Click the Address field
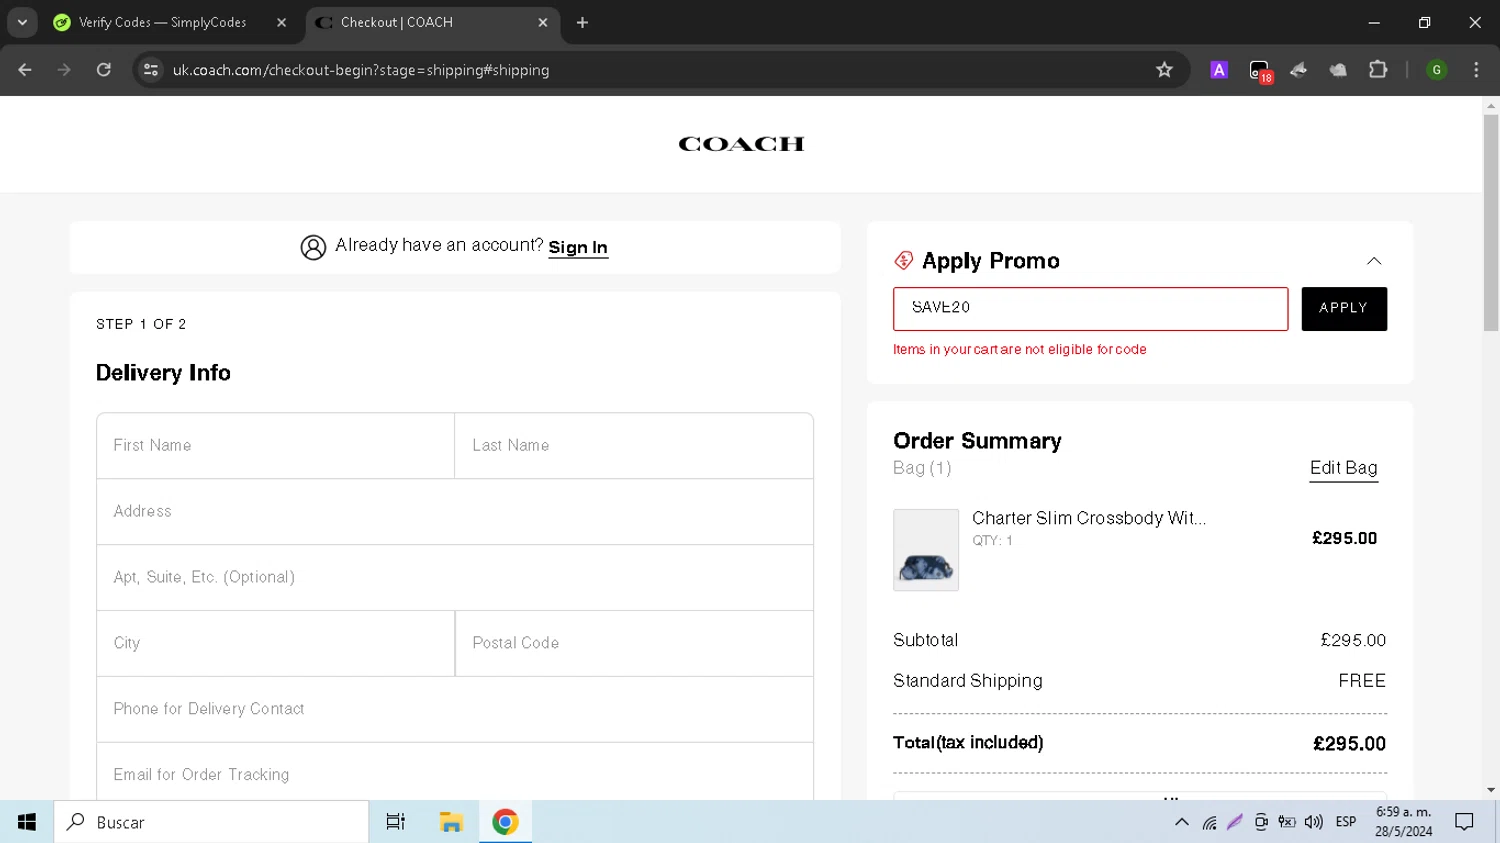The image size is (1500, 843). 455,512
